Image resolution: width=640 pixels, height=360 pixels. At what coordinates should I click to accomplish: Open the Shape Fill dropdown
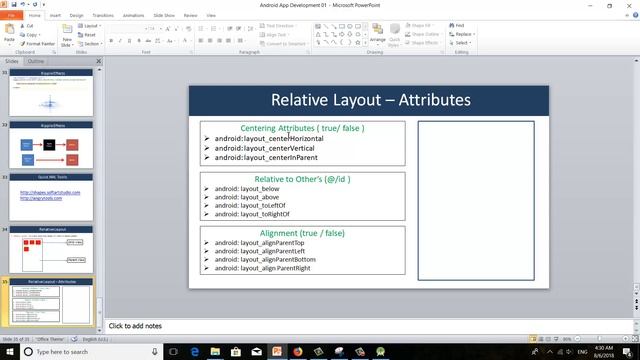tap(420, 25)
